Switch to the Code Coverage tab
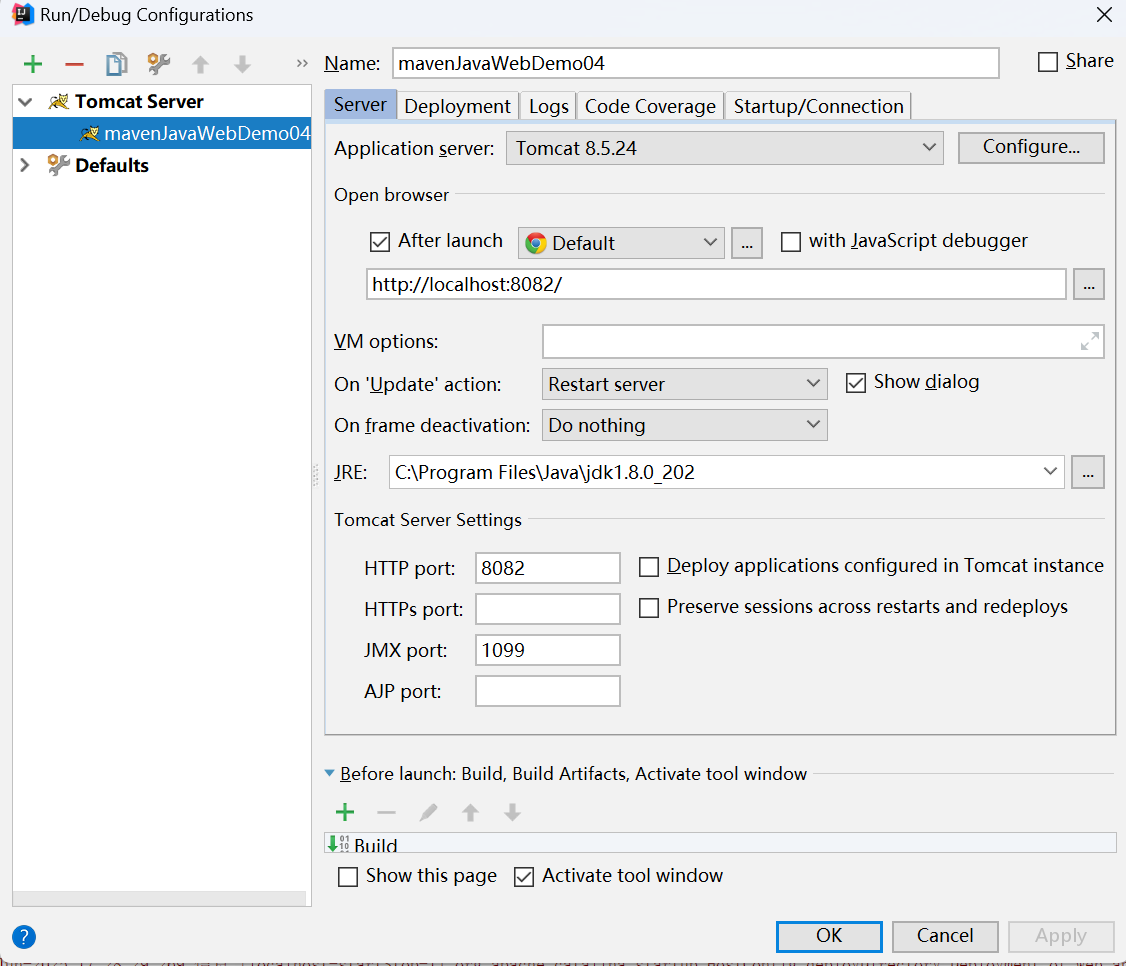 click(650, 106)
